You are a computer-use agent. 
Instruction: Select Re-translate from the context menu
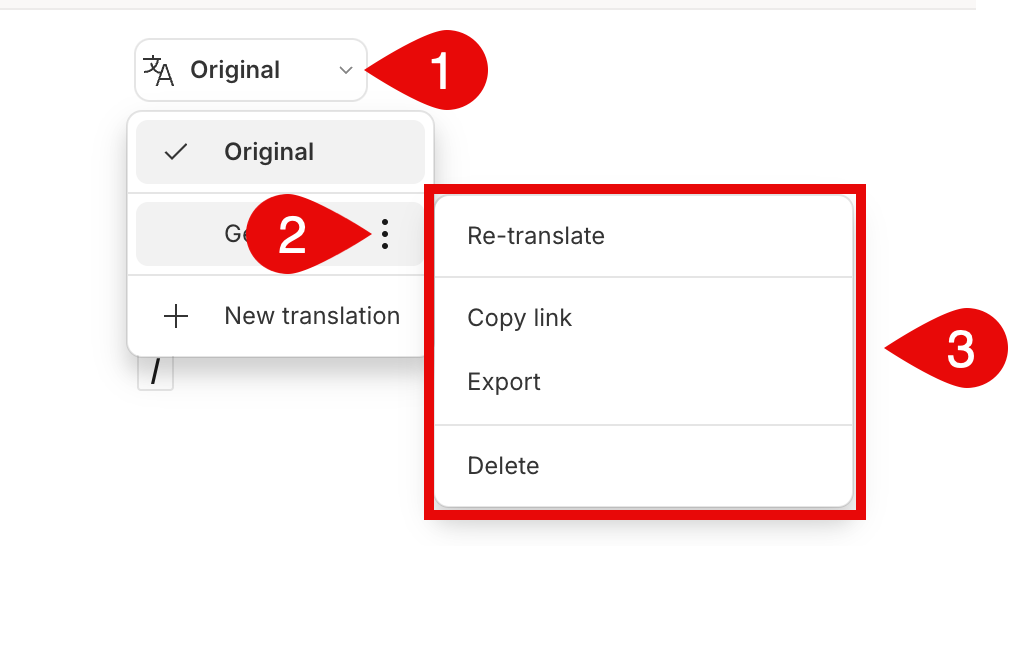point(644,236)
